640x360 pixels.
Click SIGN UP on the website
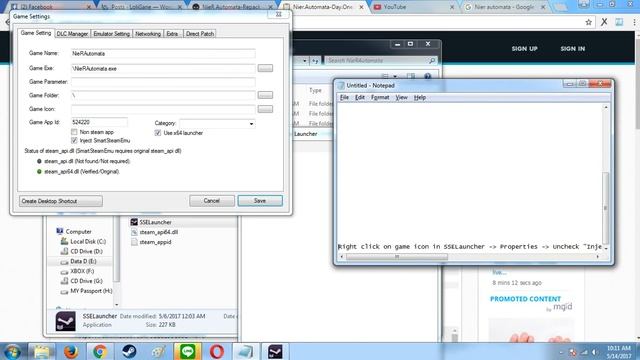click(524, 49)
